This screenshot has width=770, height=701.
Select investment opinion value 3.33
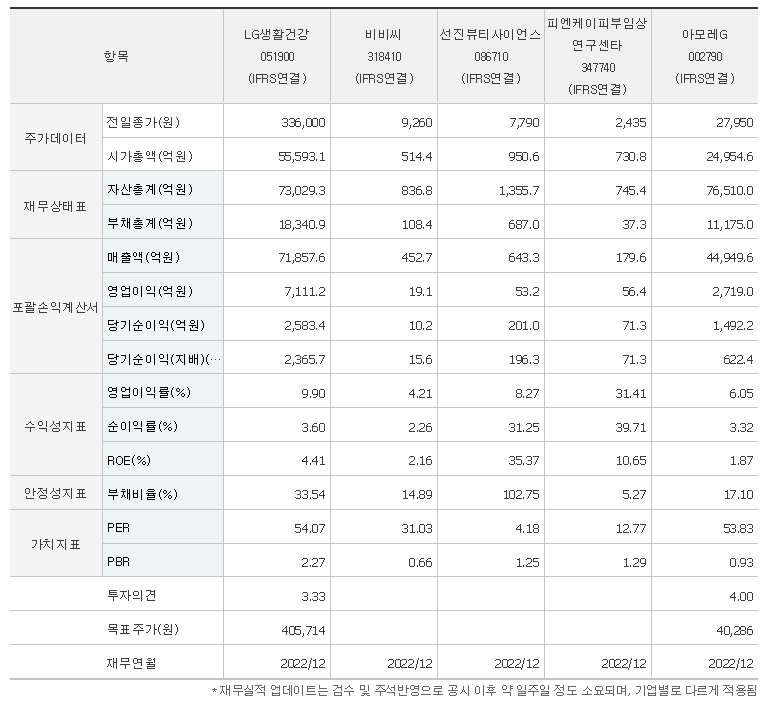pyautogui.click(x=313, y=596)
